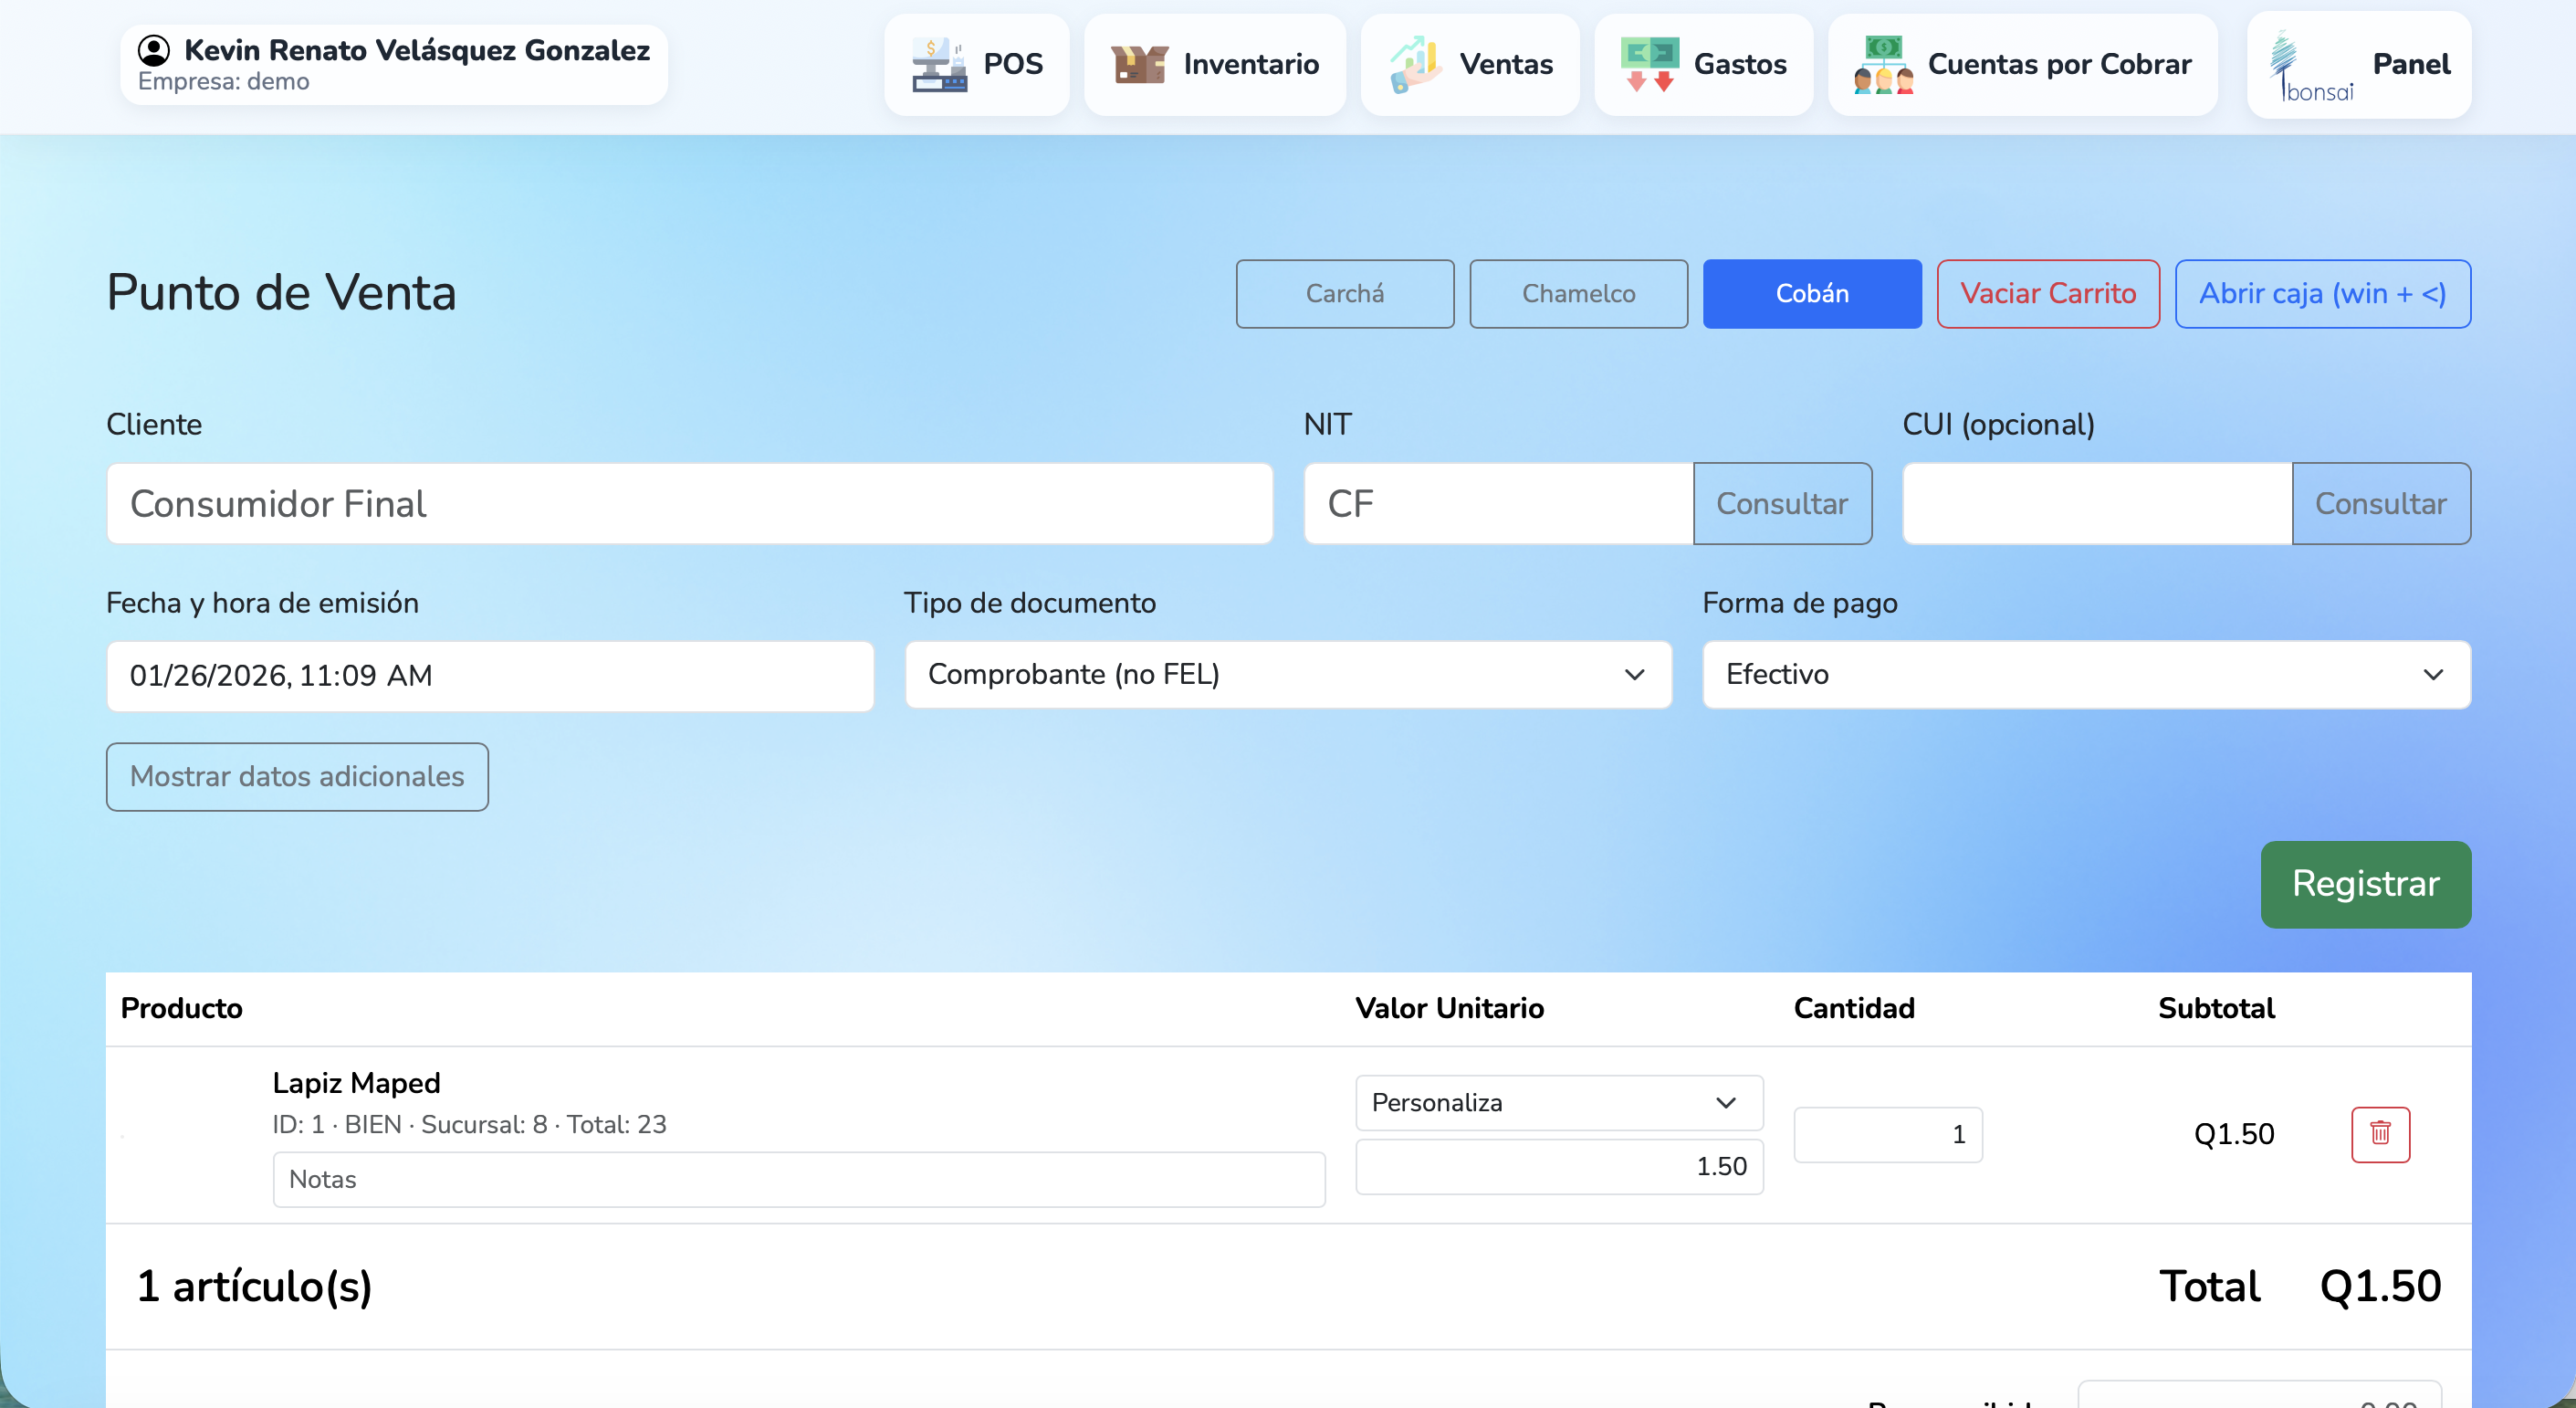Click the user profile avatar icon
2576x1408 pixels.
(x=153, y=50)
